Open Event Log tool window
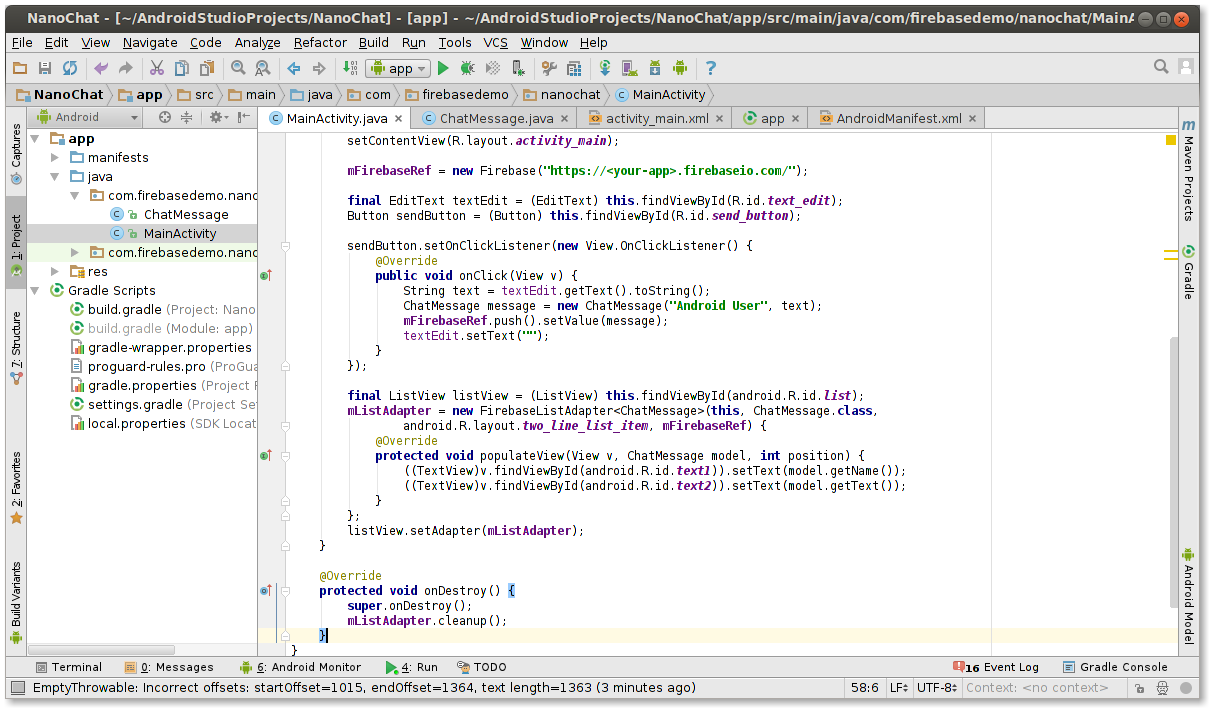Screen dimensions: 1209x708 click(x=996, y=667)
